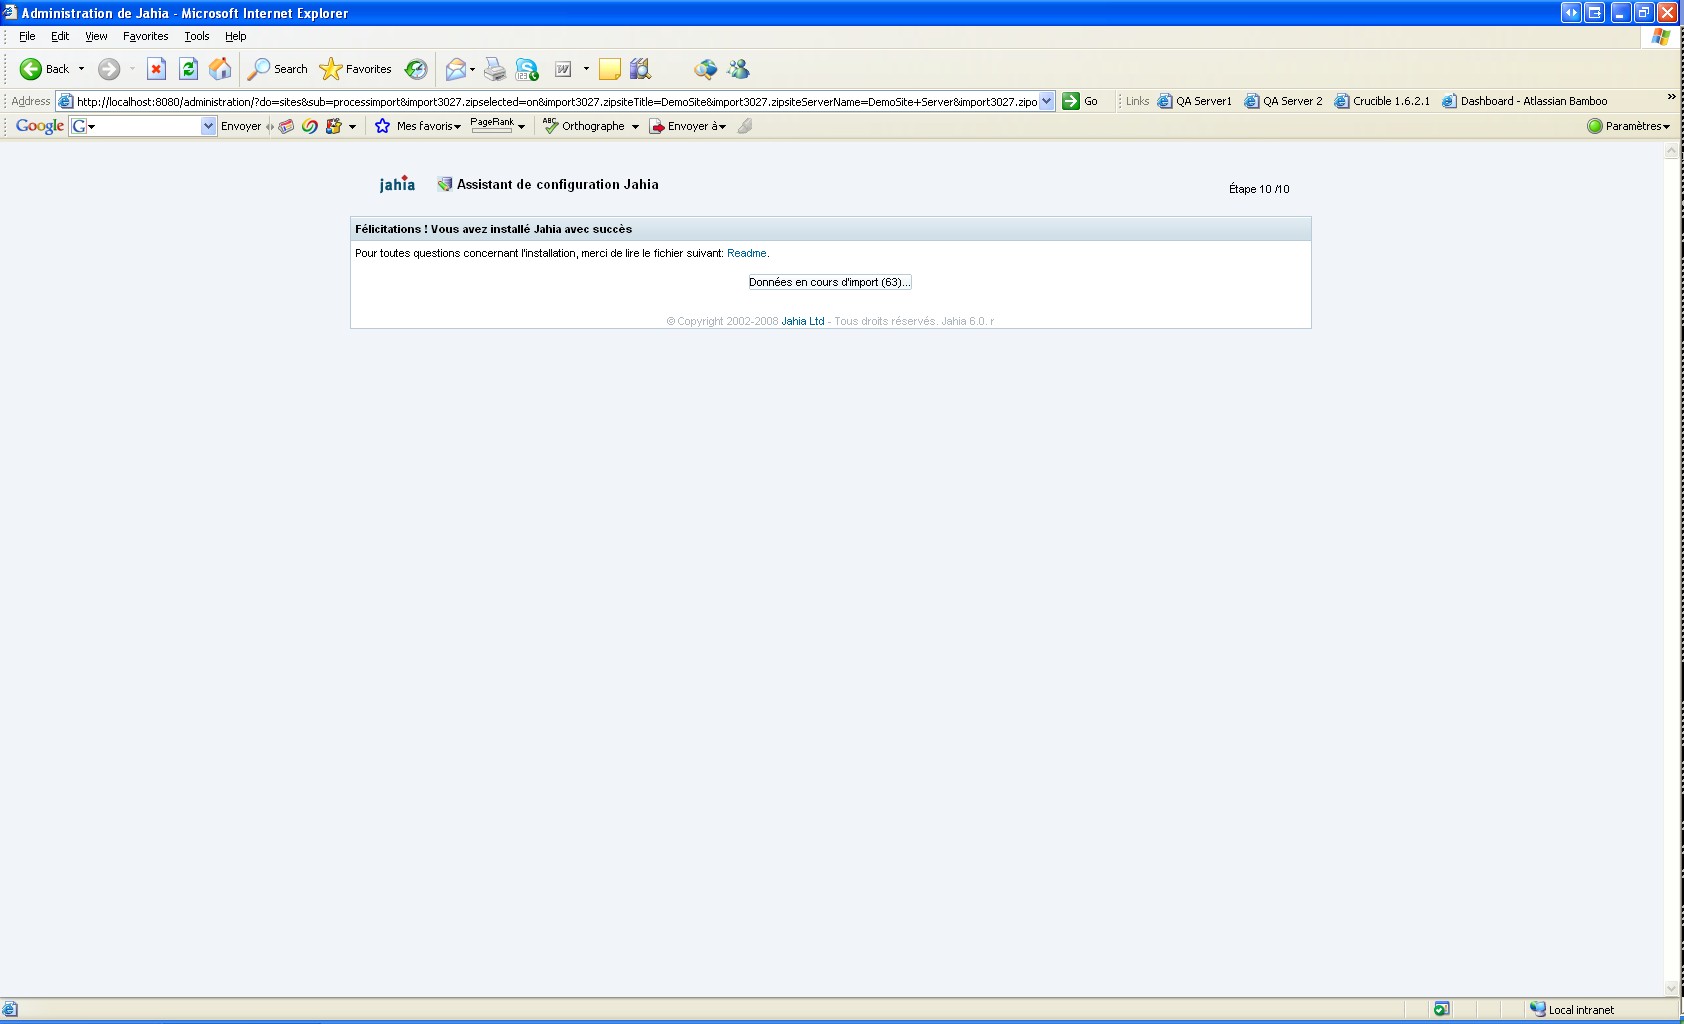
Task: Click the globe with magnifier icon
Action: tap(706, 69)
